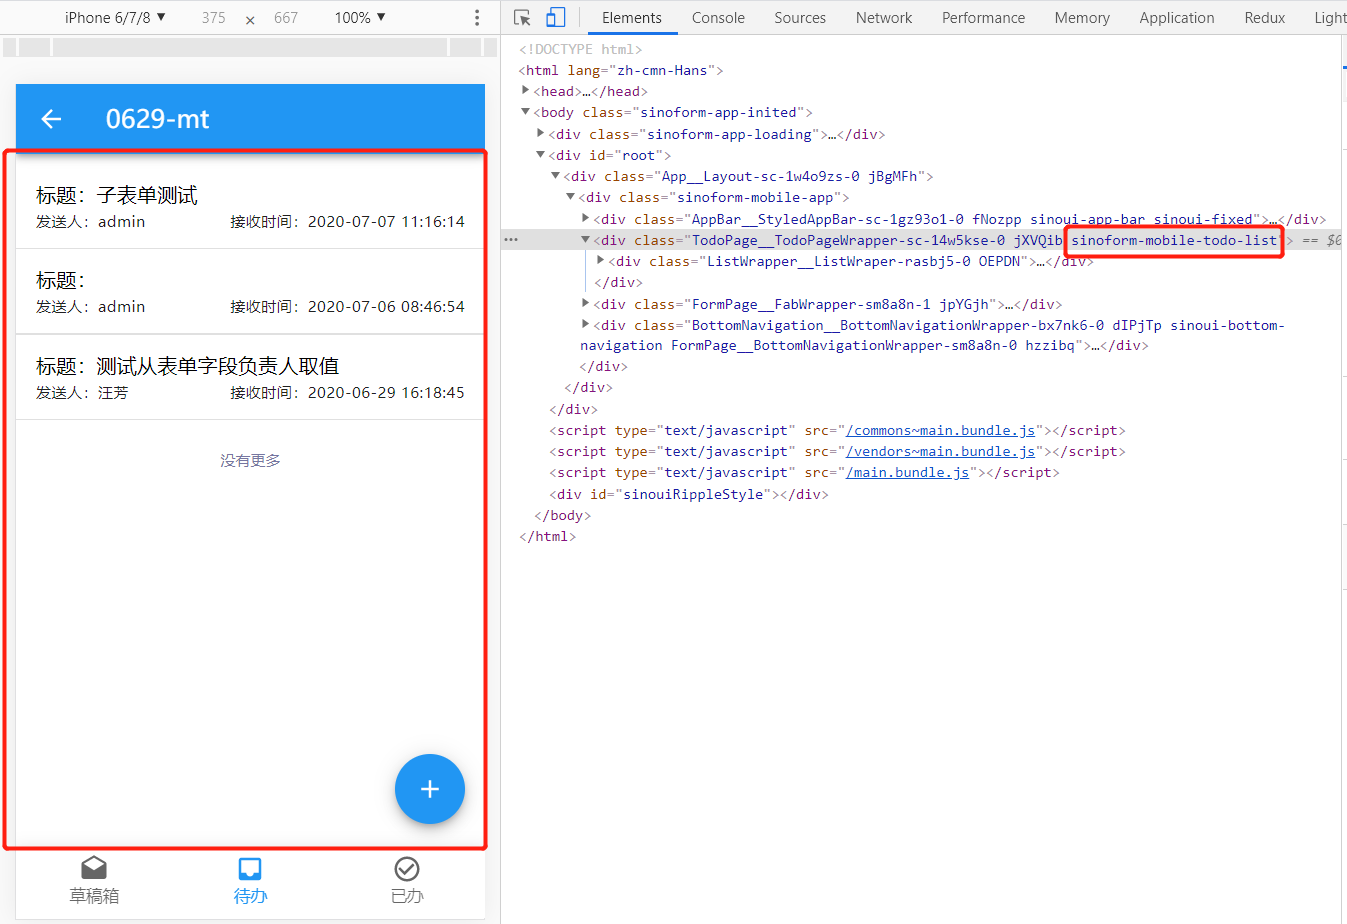This screenshot has height=924, width=1347.
Task: Collapse the sinoform-mobile-app div node
Action: pyautogui.click(x=570, y=197)
